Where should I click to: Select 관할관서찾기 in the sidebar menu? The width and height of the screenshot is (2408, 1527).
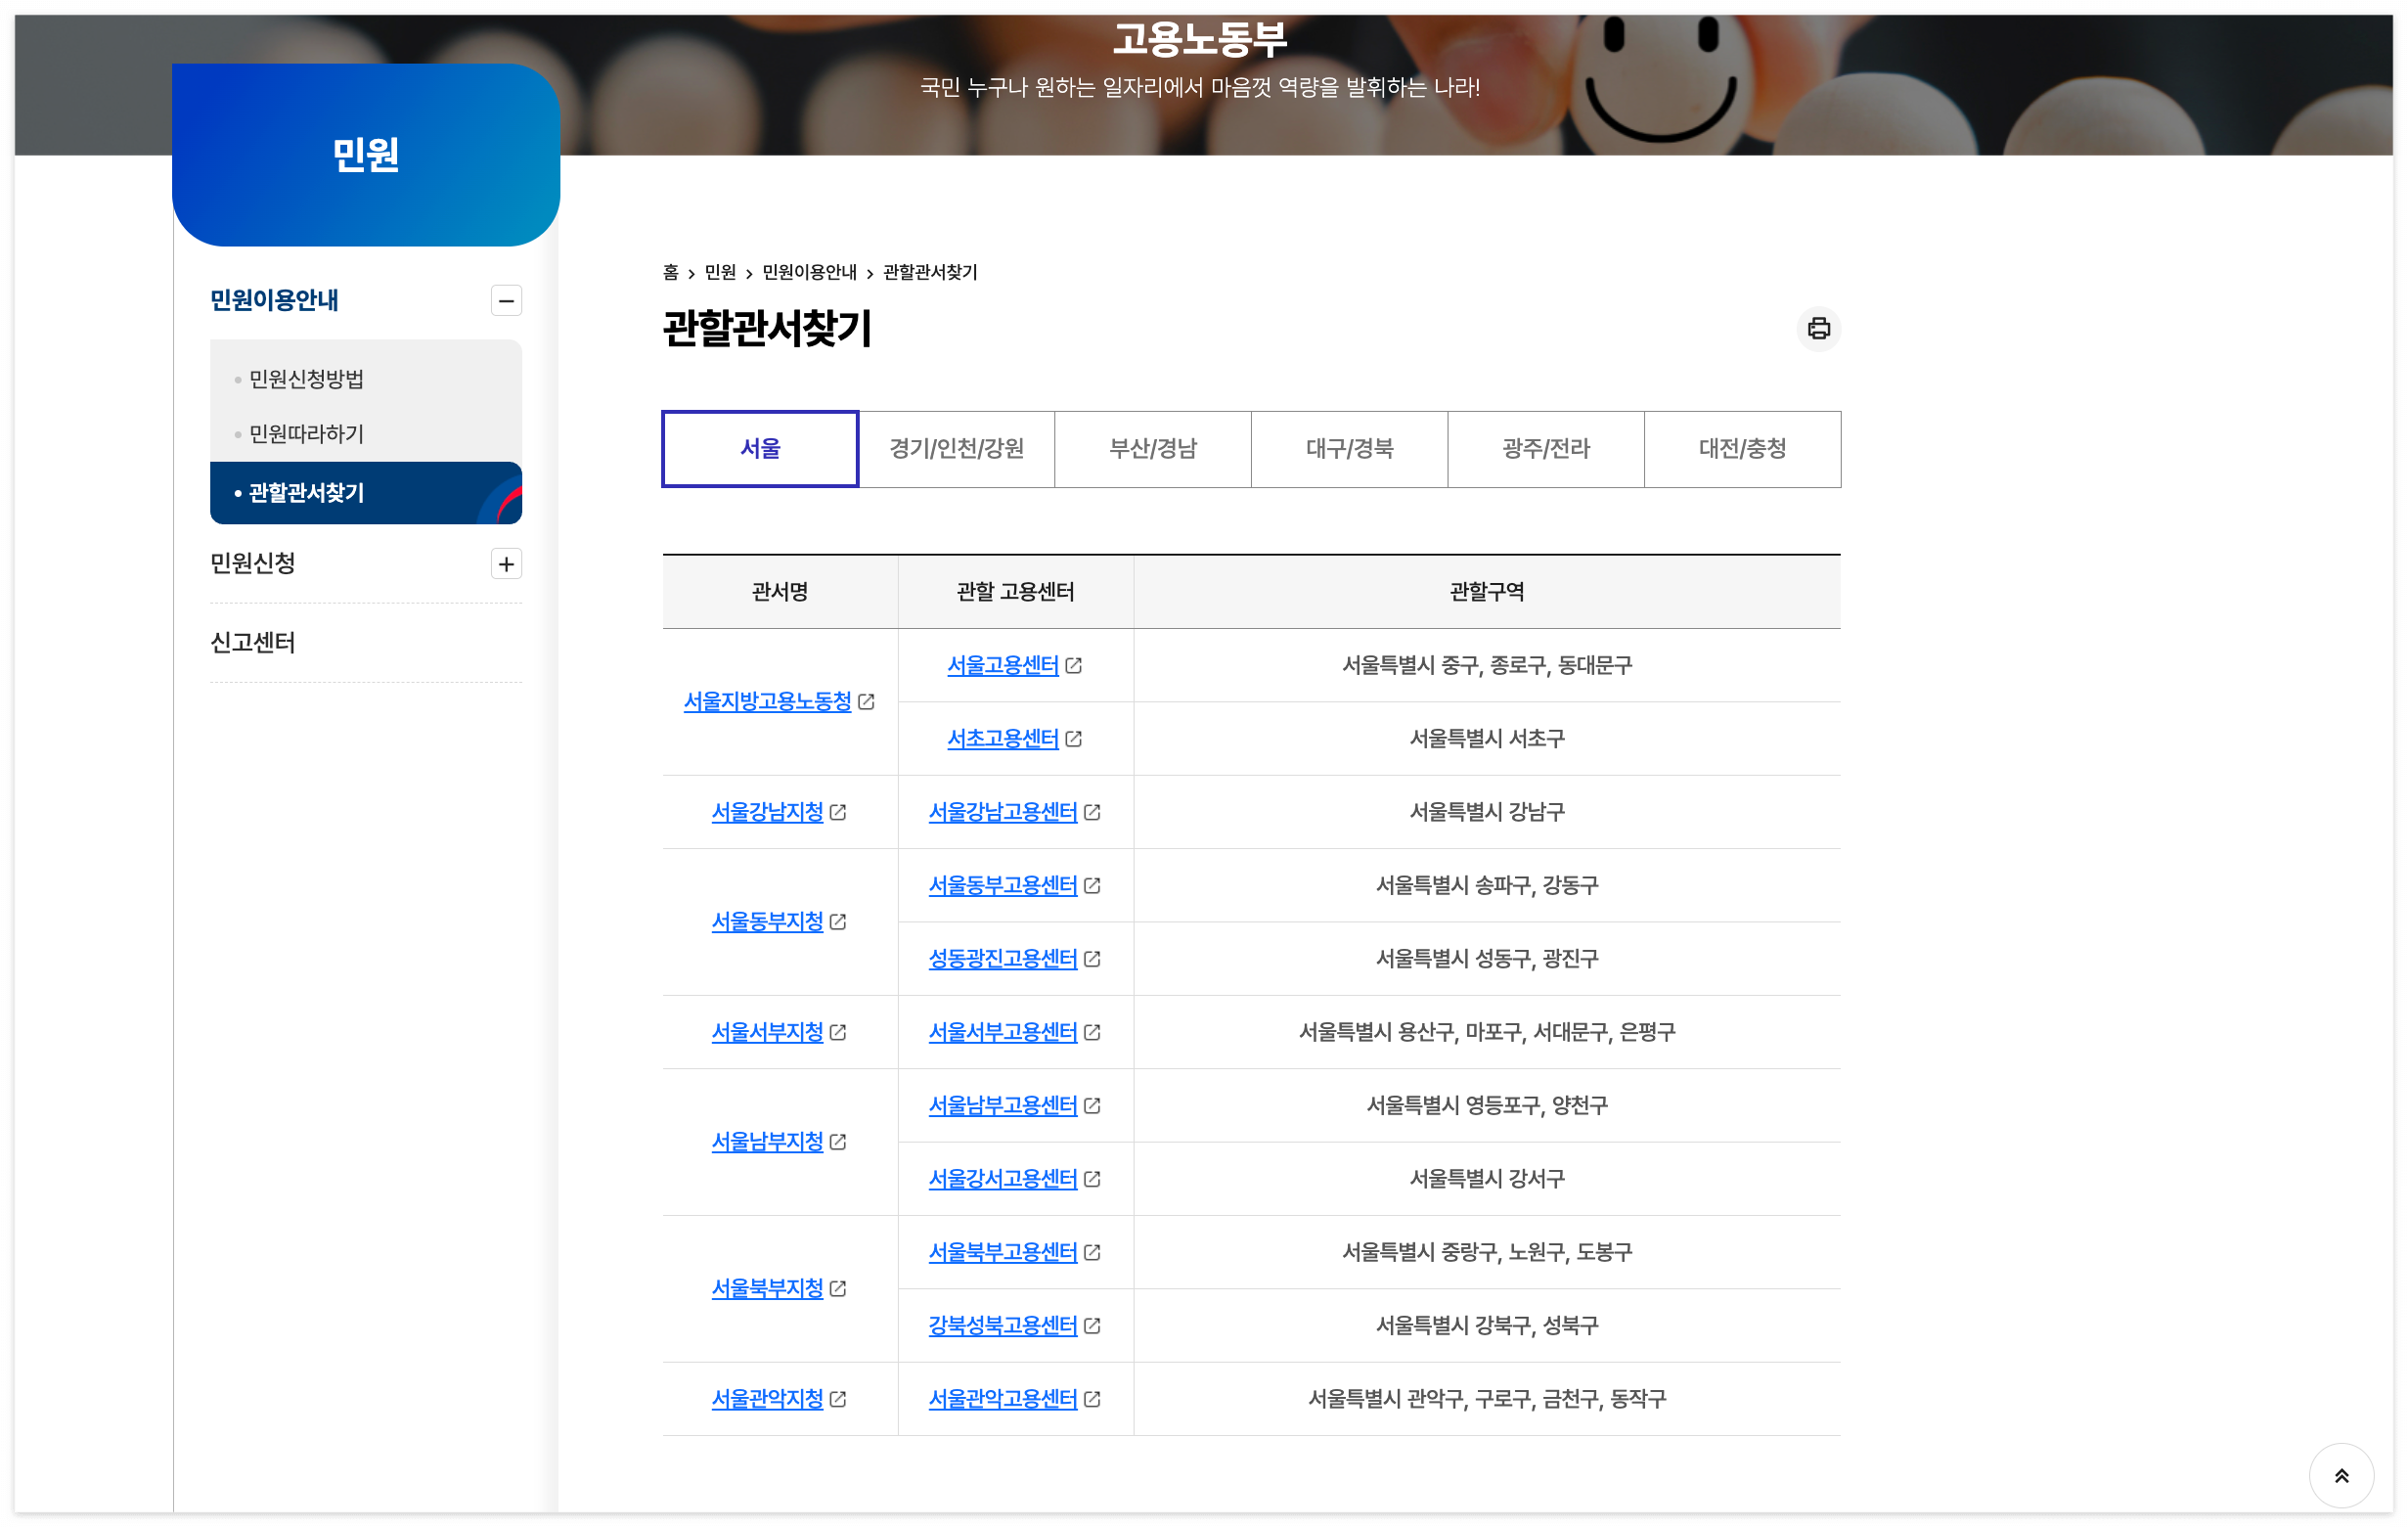click(x=305, y=493)
